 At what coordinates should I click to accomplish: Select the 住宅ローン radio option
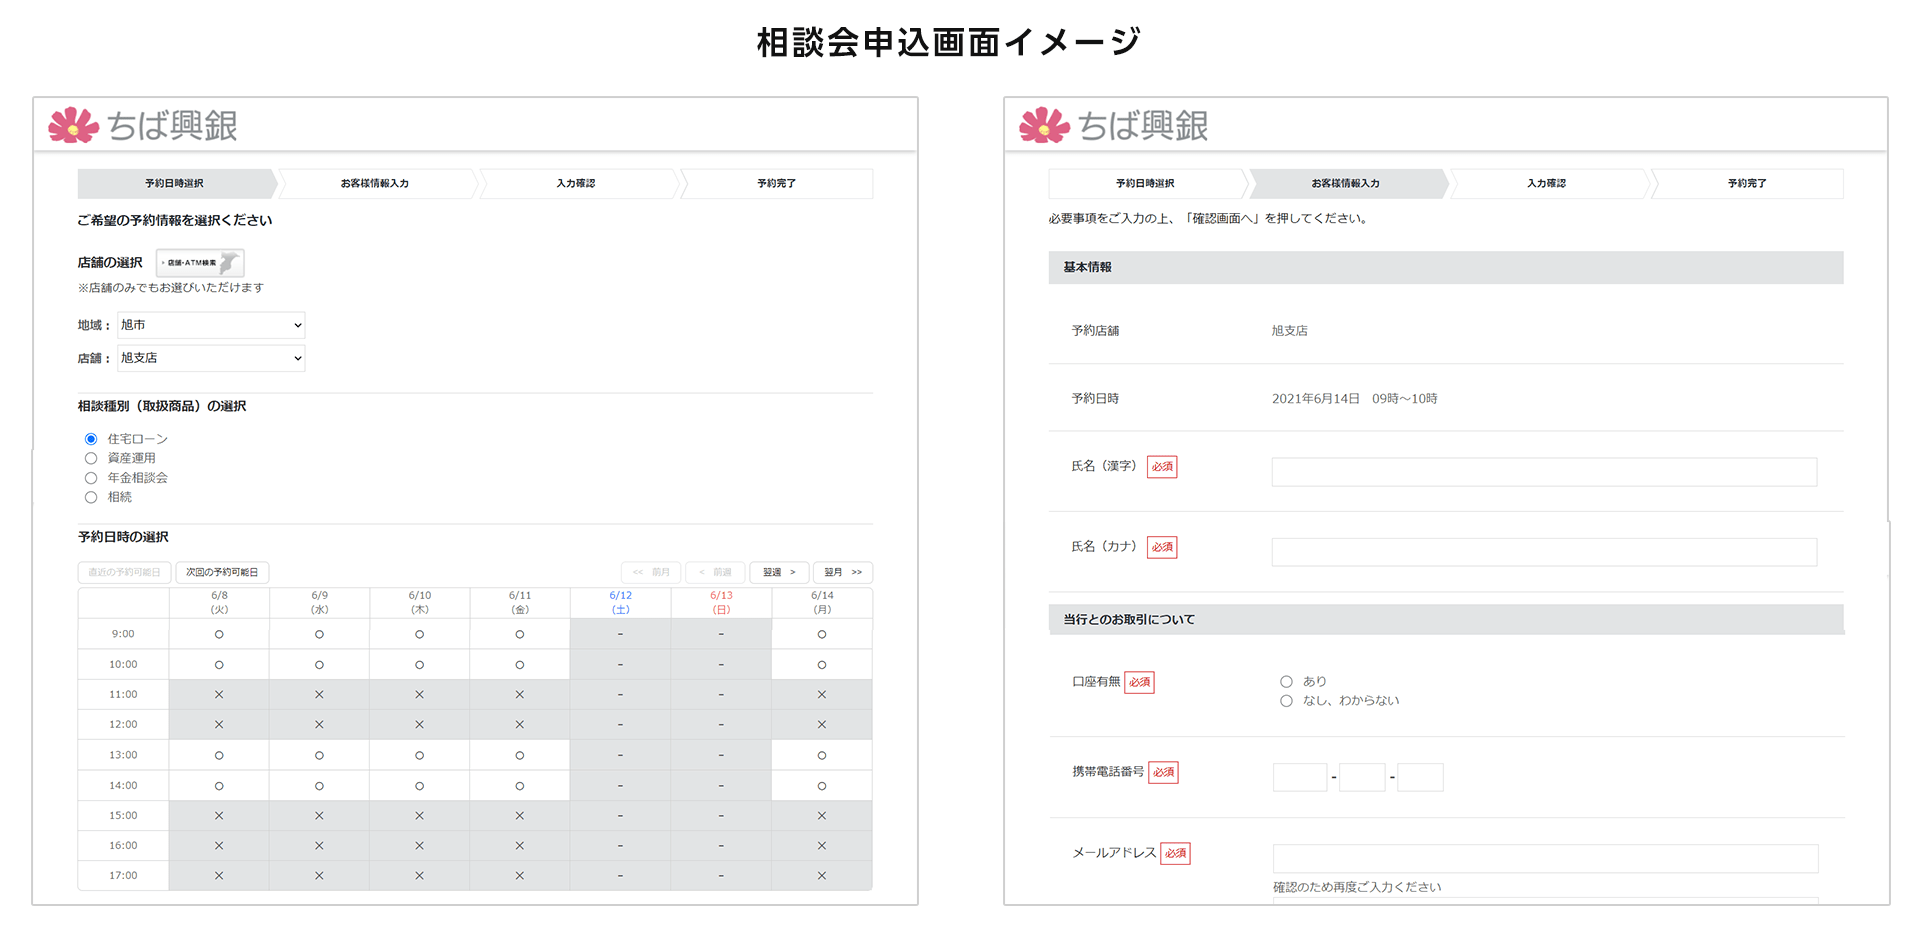tap(91, 439)
